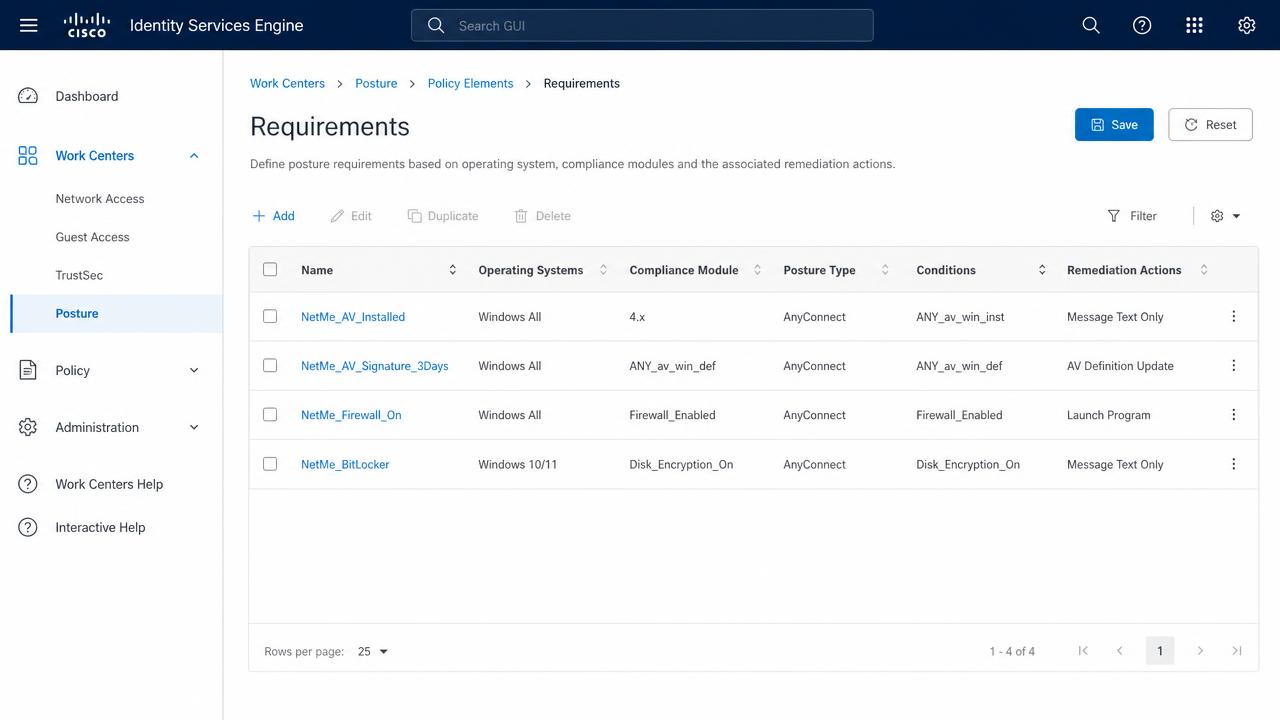Check the NetMe_AV_Installed row checkbox
The width and height of the screenshot is (1280, 720).
click(270, 317)
